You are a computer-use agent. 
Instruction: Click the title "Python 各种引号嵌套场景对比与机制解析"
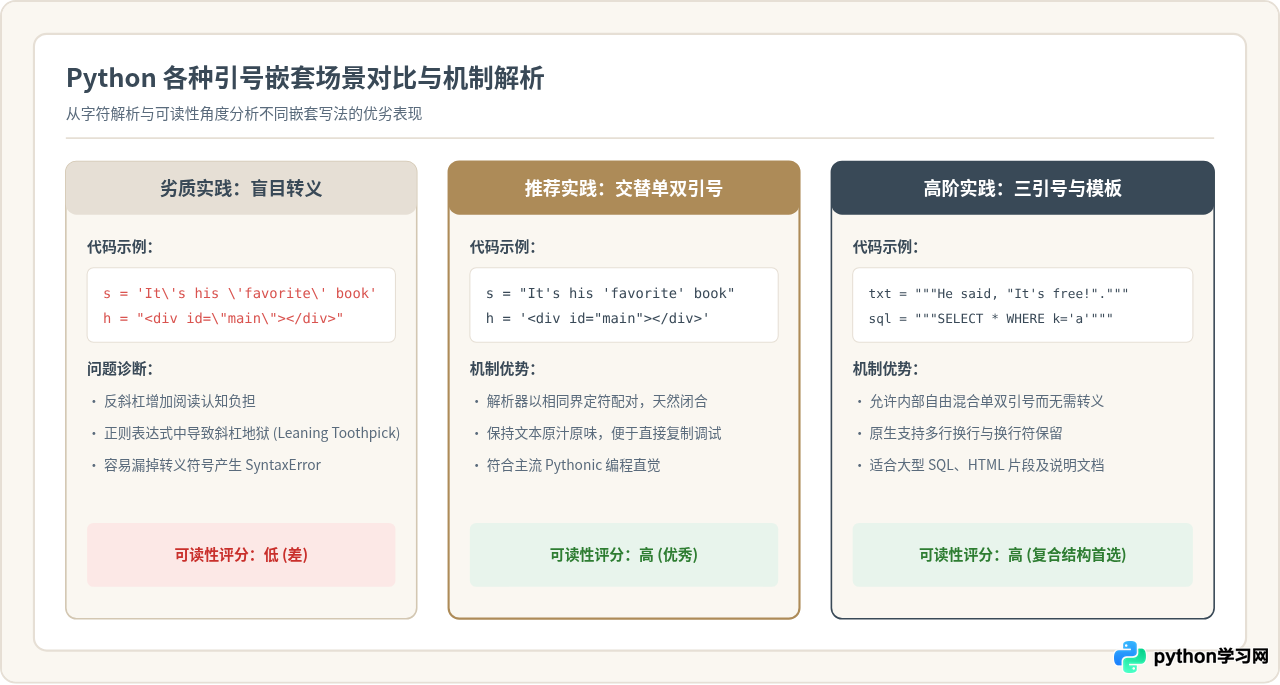(305, 78)
